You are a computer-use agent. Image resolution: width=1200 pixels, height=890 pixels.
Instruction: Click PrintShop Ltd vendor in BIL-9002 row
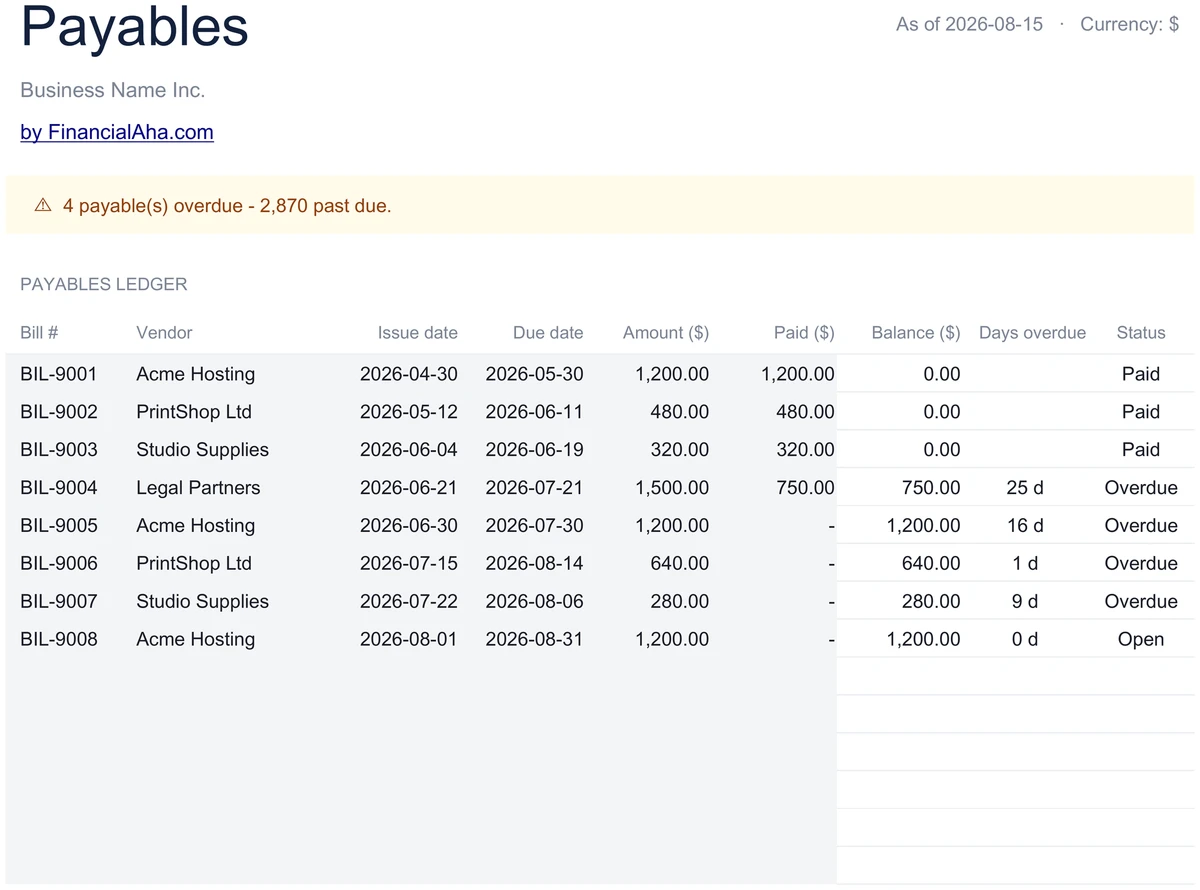(x=194, y=412)
